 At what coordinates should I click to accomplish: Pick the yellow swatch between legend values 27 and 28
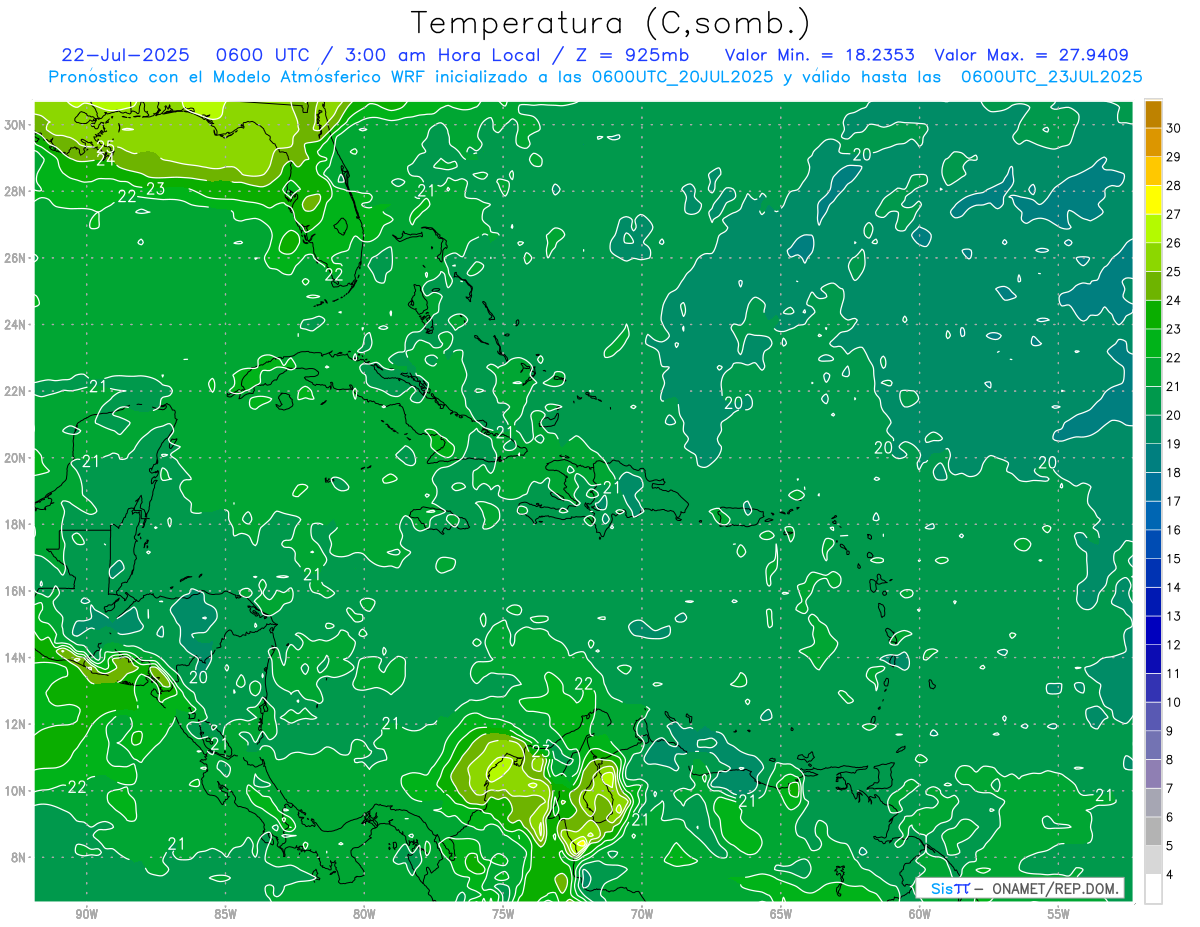coord(1154,200)
